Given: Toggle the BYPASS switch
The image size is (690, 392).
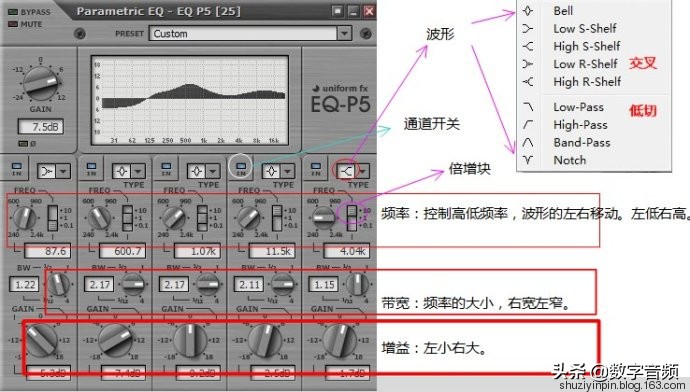Looking at the screenshot, I should [14, 12].
